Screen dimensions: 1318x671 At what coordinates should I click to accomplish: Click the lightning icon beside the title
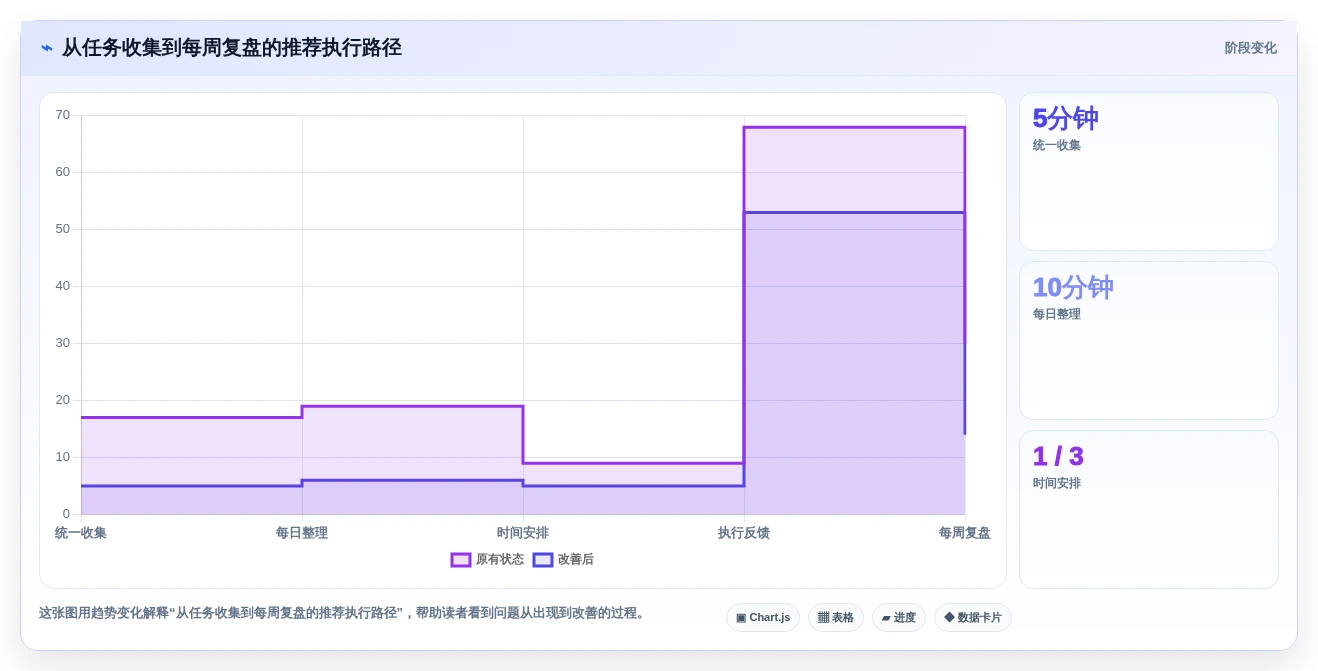coord(47,48)
